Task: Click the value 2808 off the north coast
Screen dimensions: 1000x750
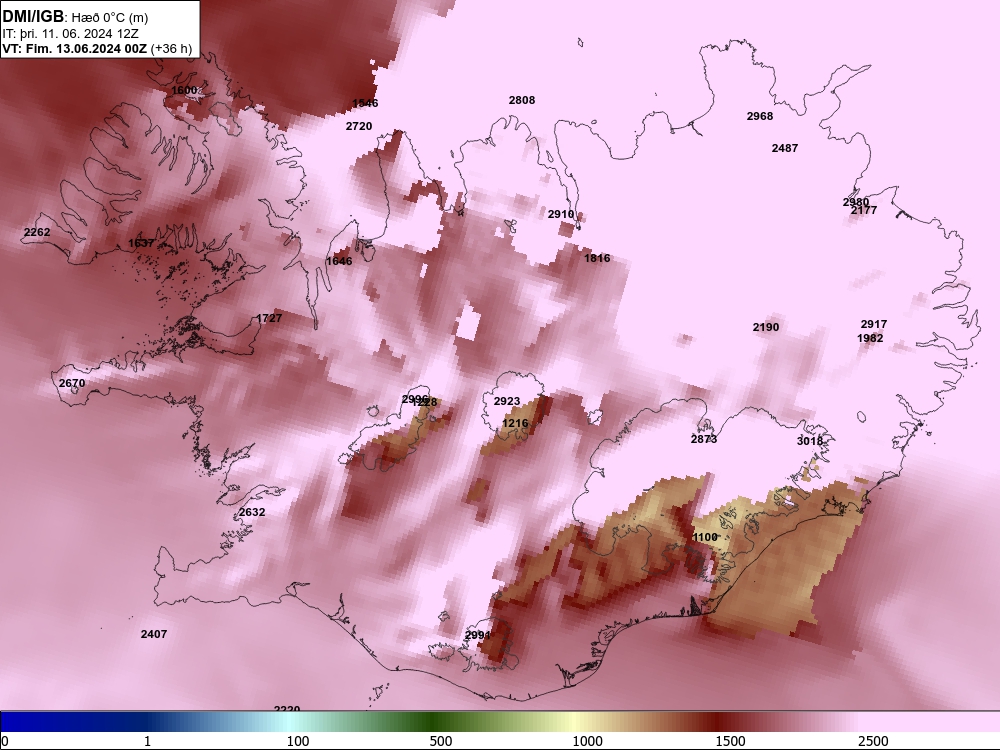Action: [522, 100]
